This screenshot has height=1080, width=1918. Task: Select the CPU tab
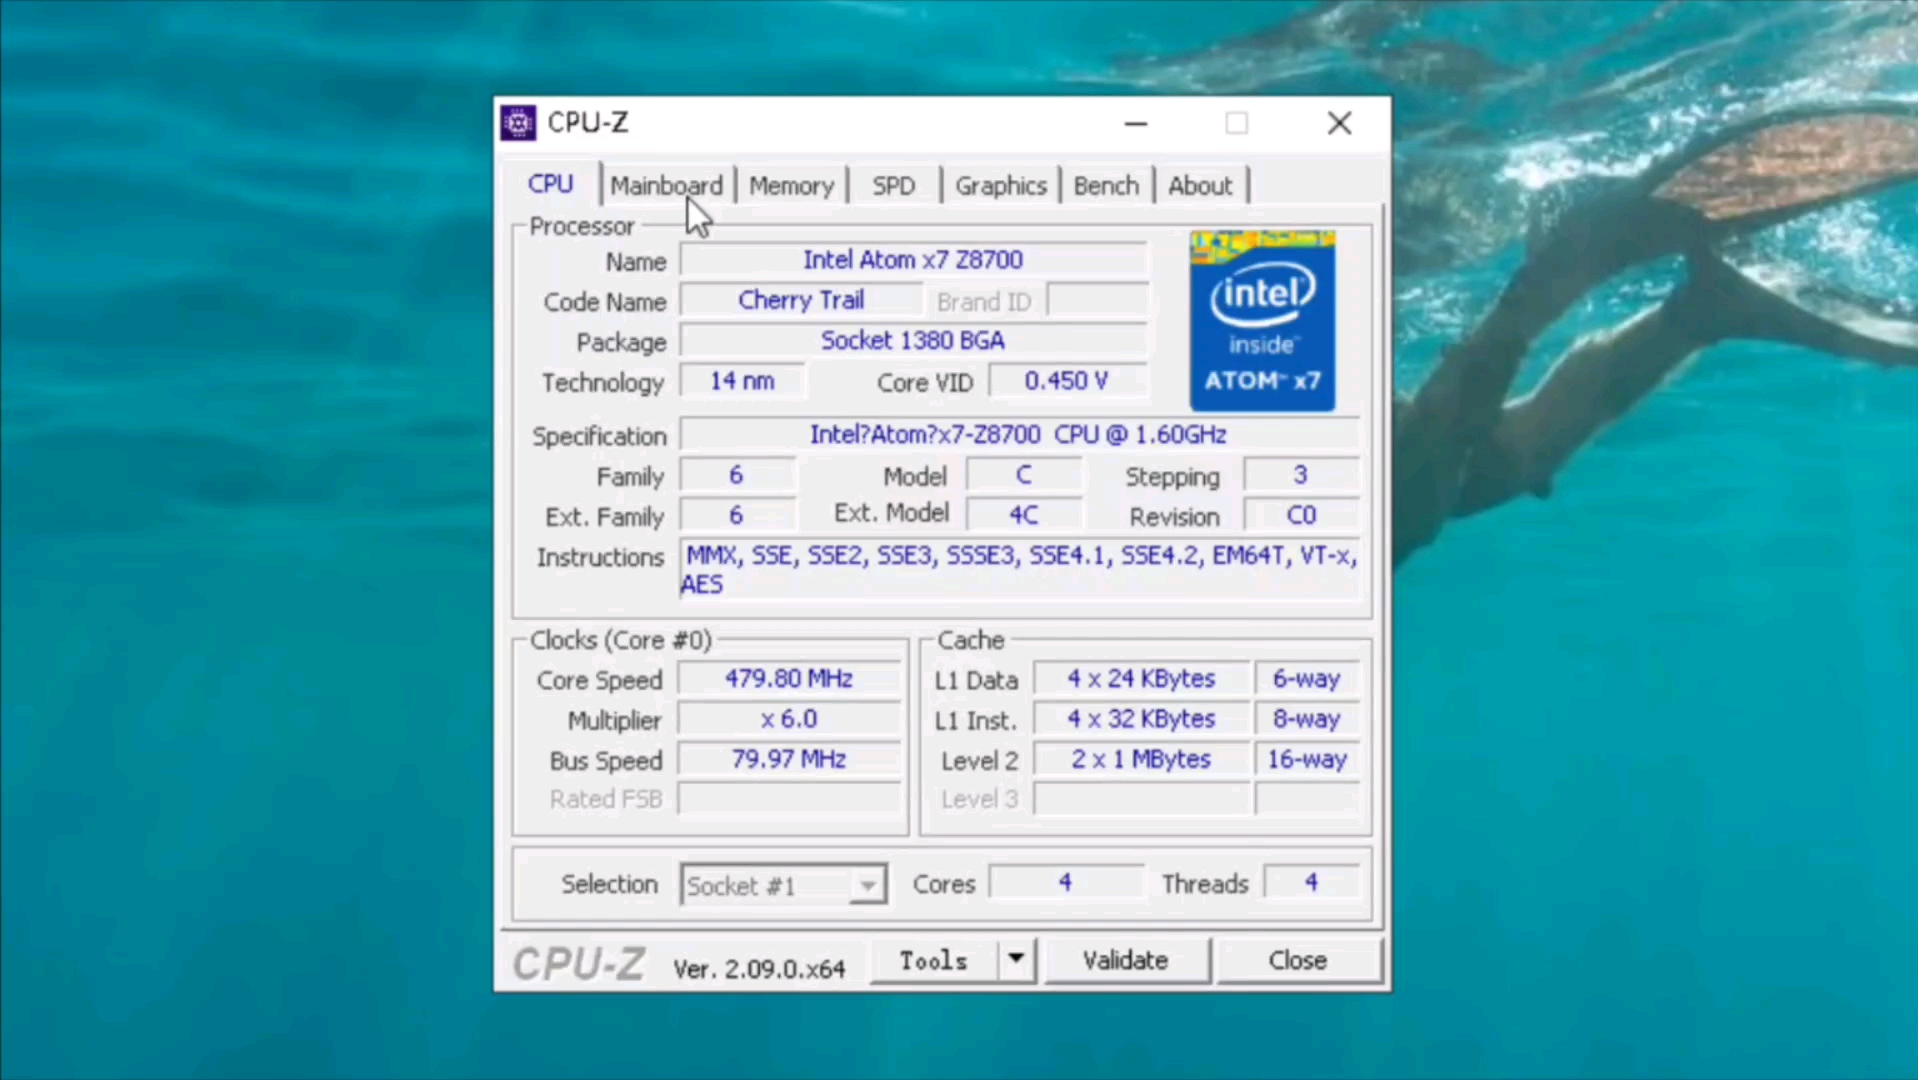coord(550,185)
